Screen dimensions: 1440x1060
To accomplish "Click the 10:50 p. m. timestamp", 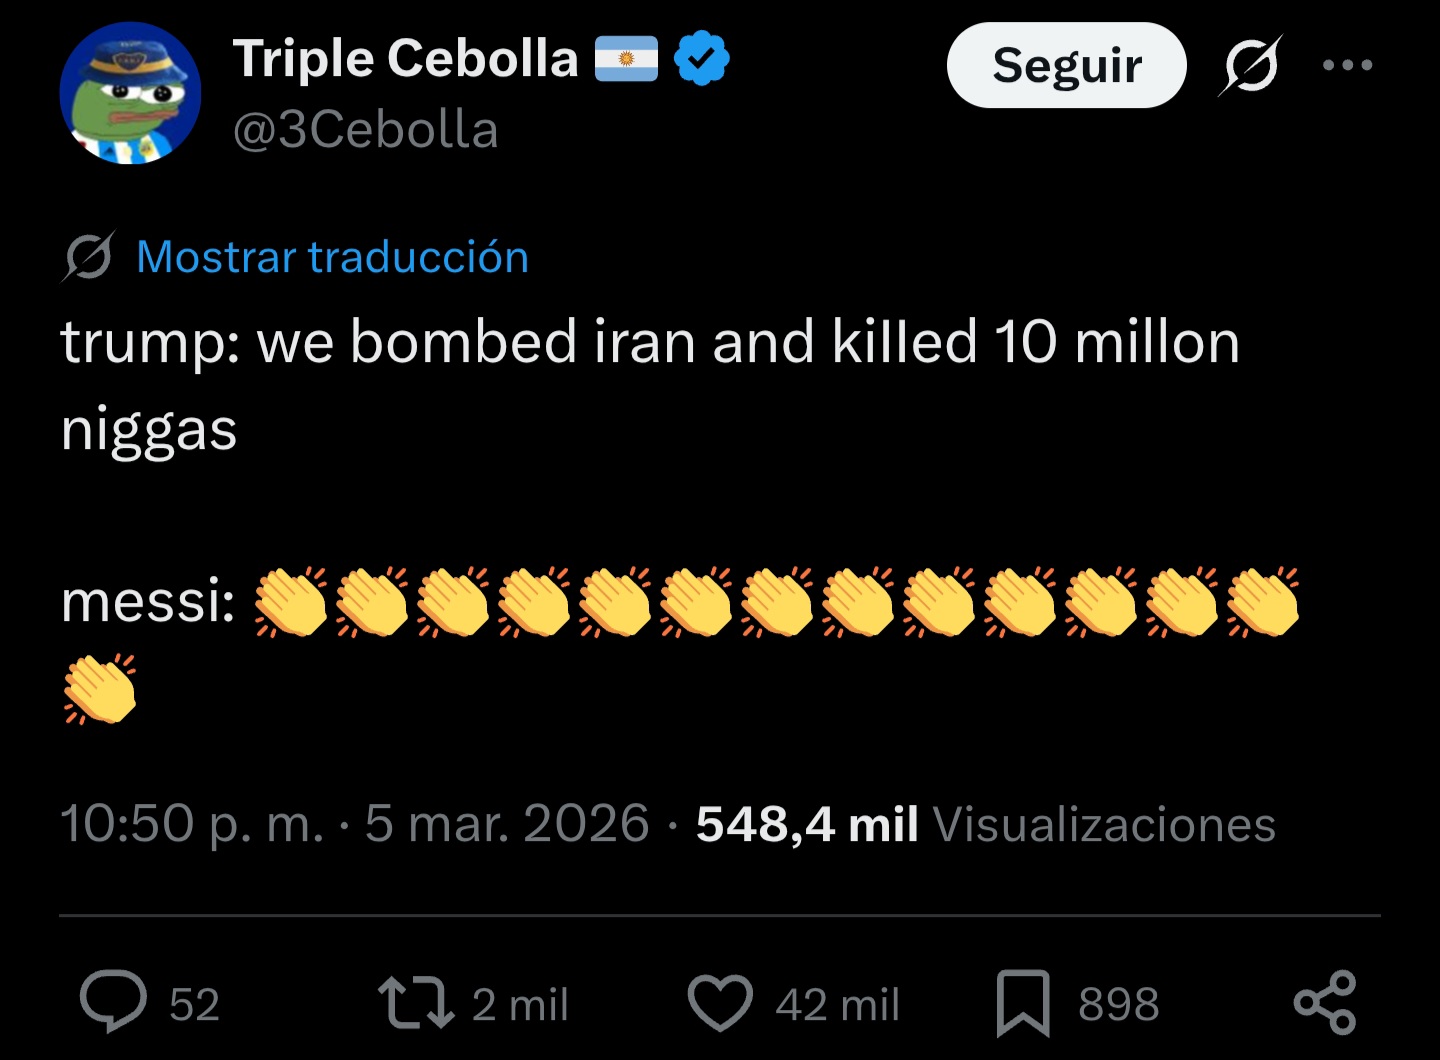I will [192, 824].
